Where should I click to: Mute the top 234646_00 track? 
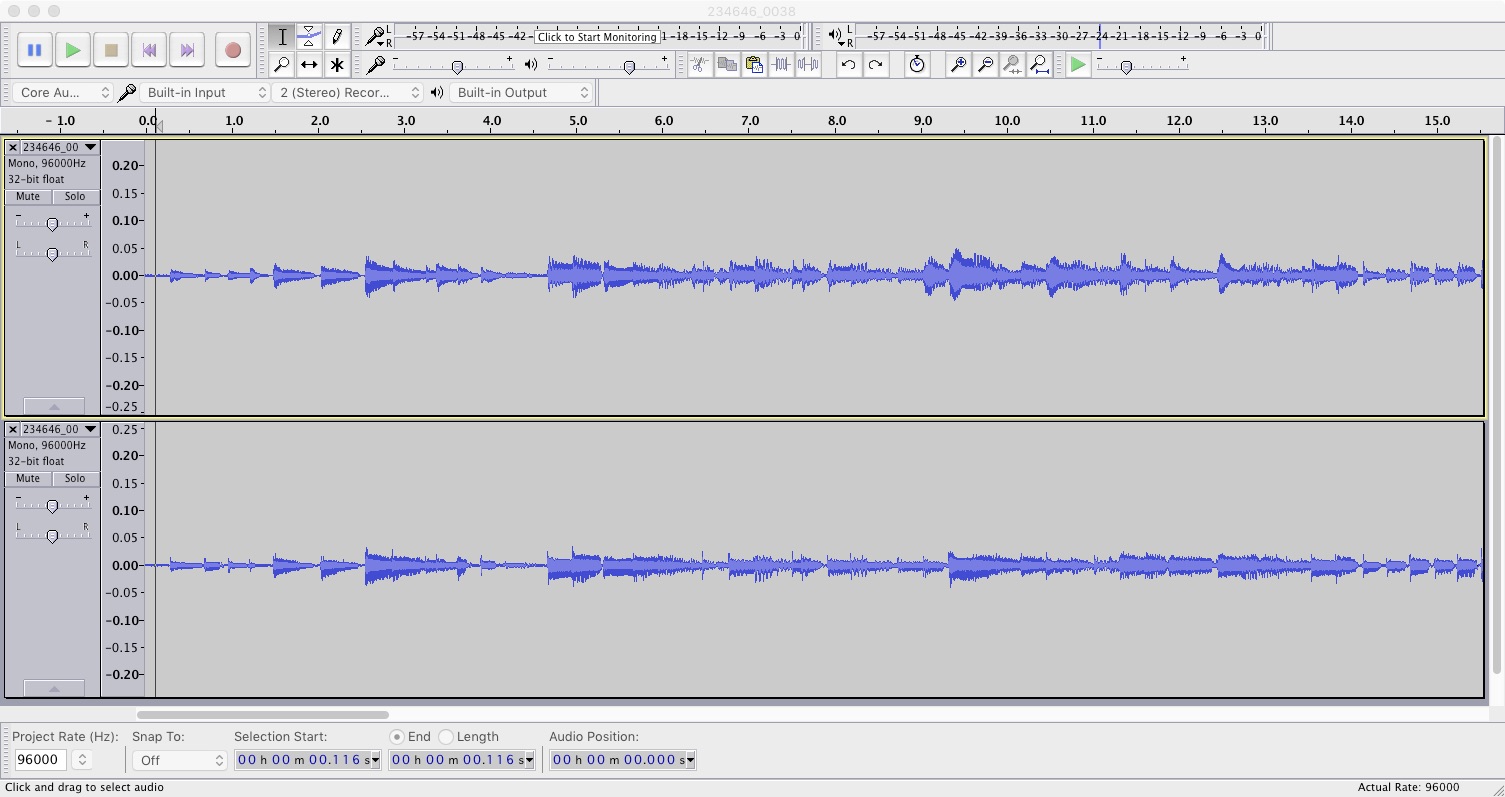pyautogui.click(x=27, y=196)
